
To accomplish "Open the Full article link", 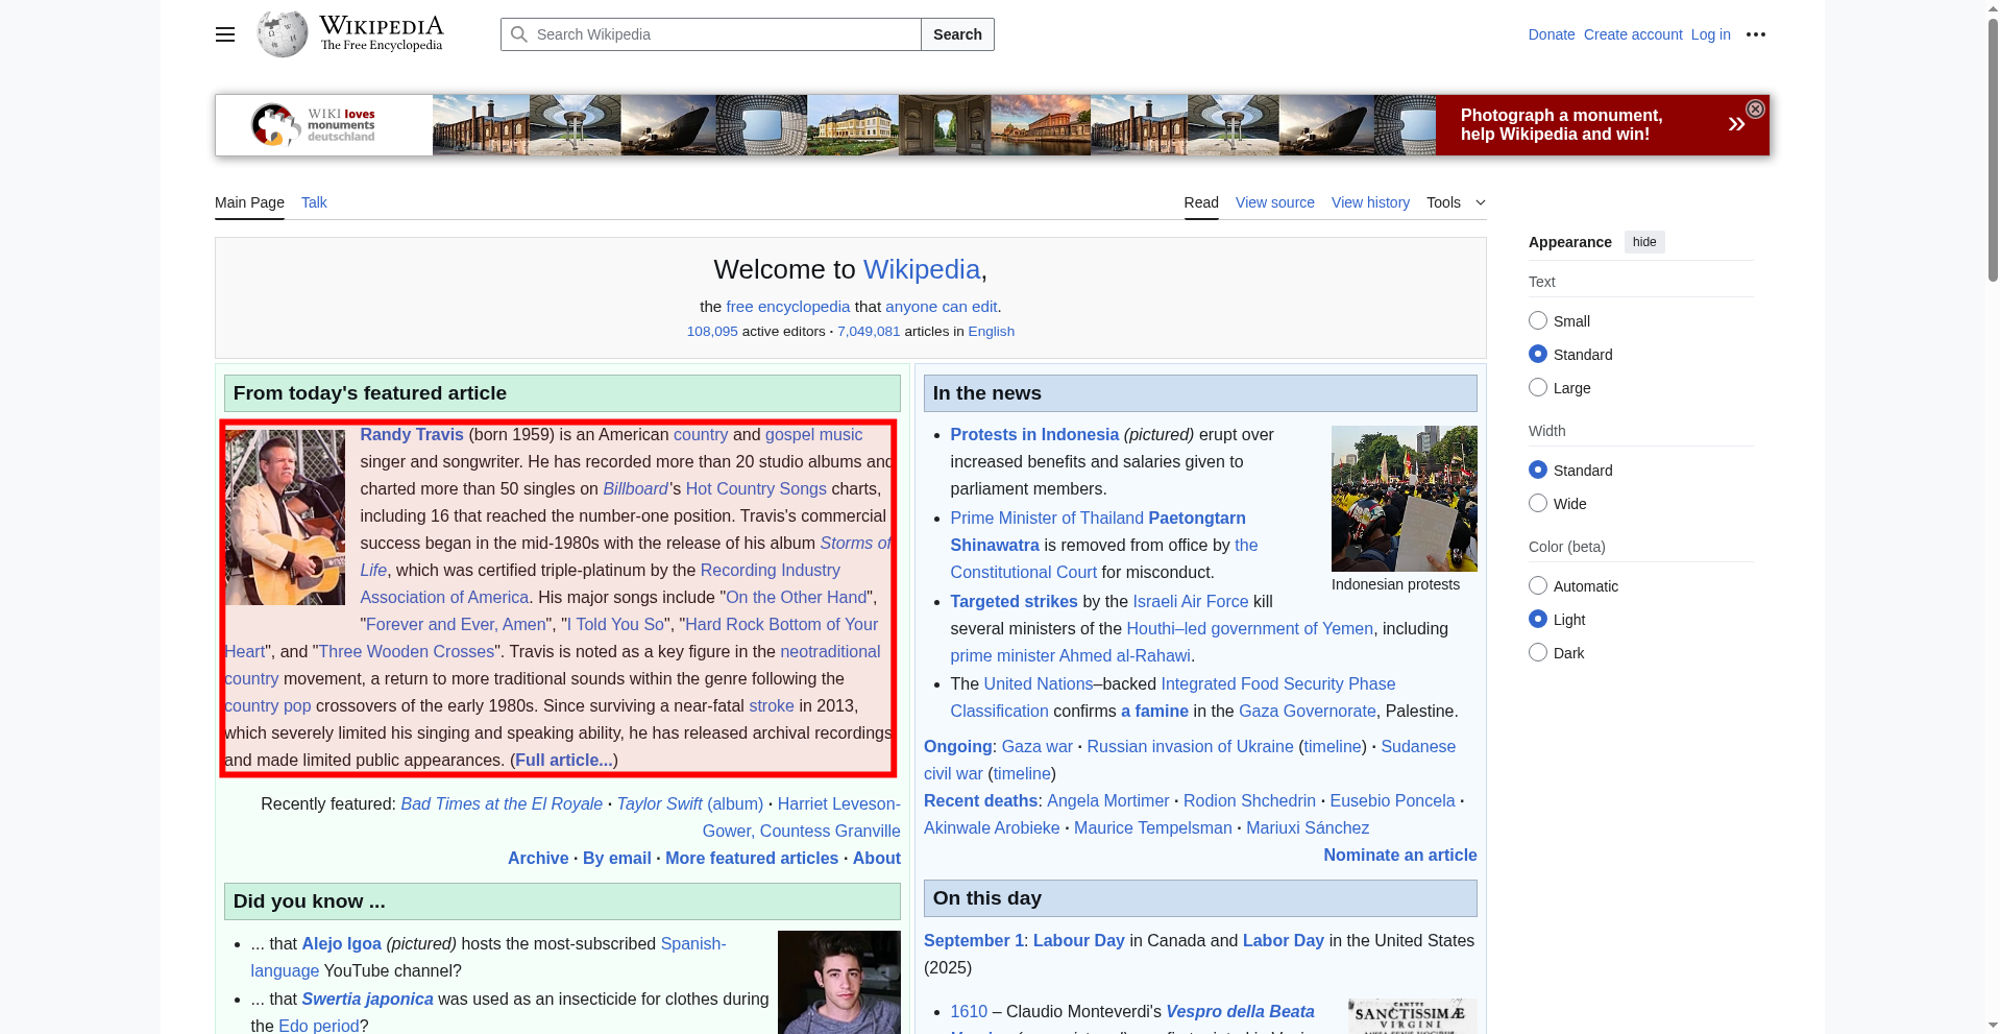I will tap(564, 760).
